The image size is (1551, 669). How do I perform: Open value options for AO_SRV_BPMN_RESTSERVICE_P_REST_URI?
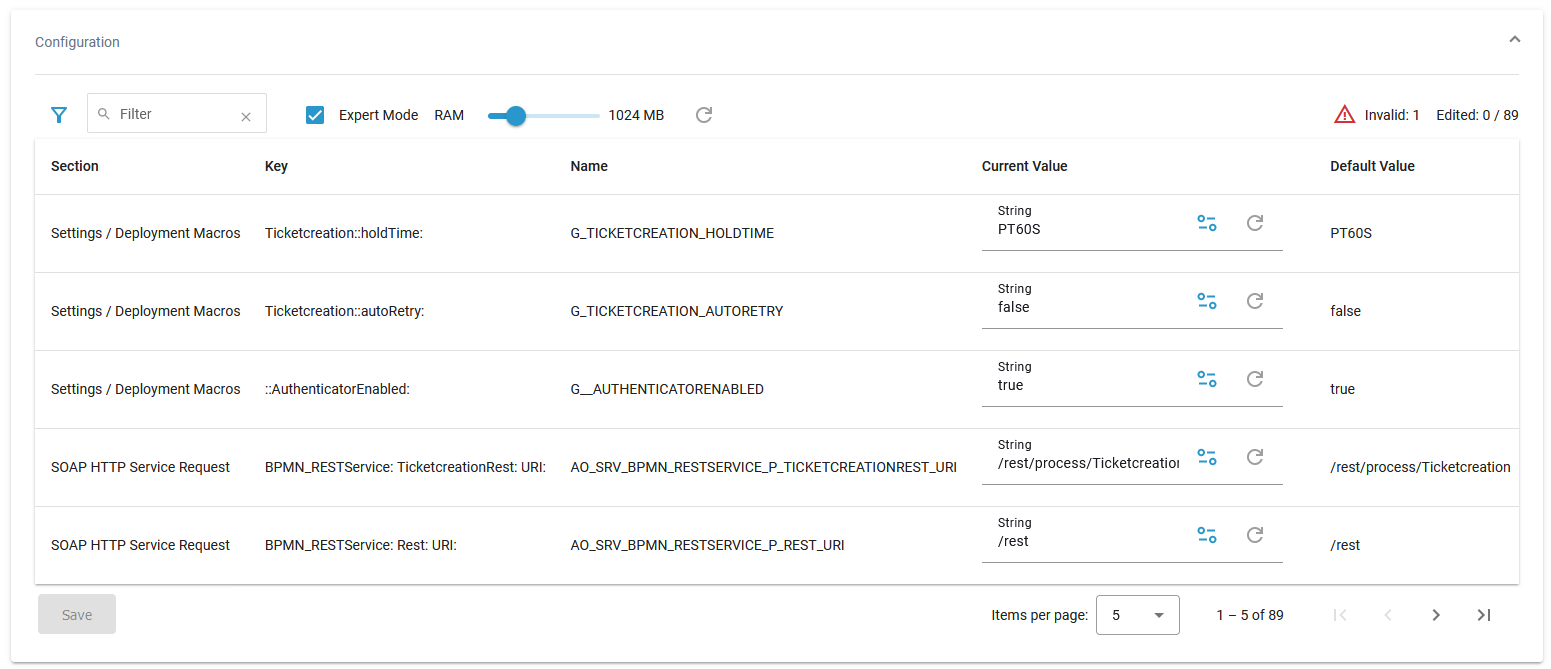pyautogui.click(x=1206, y=534)
